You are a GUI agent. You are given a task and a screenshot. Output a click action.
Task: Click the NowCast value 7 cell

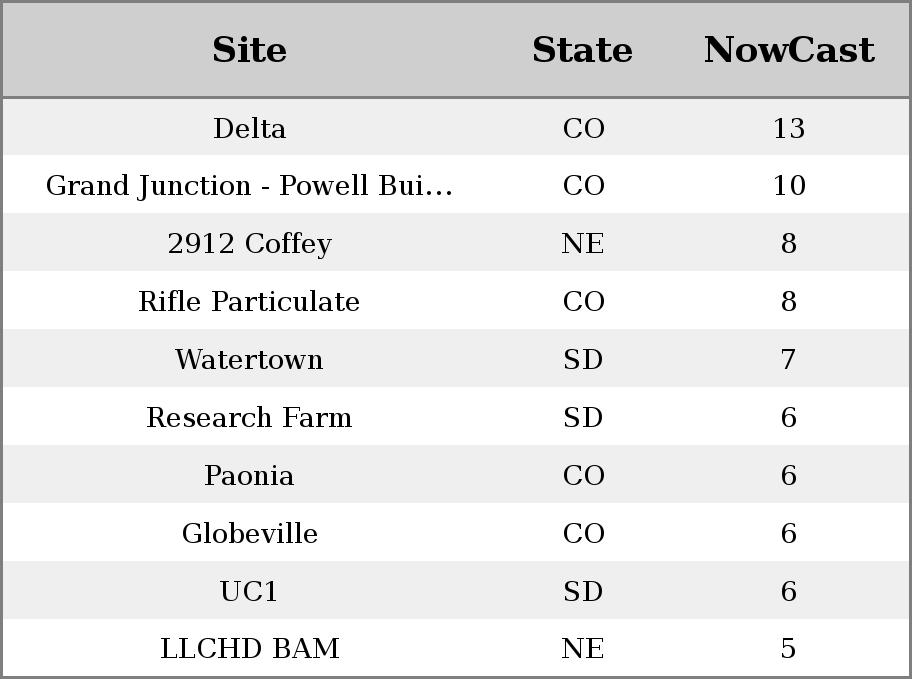(x=789, y=359)
